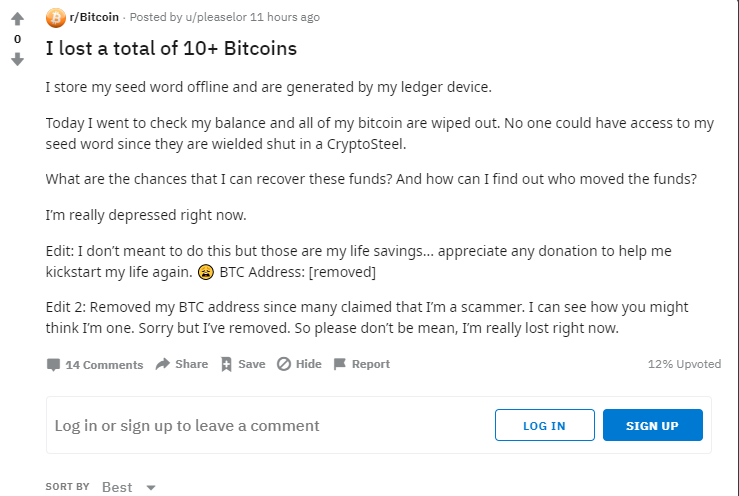
Task: Click the '12% Upvoted' label
Action: pyautogui.click(x=684, y=364)
